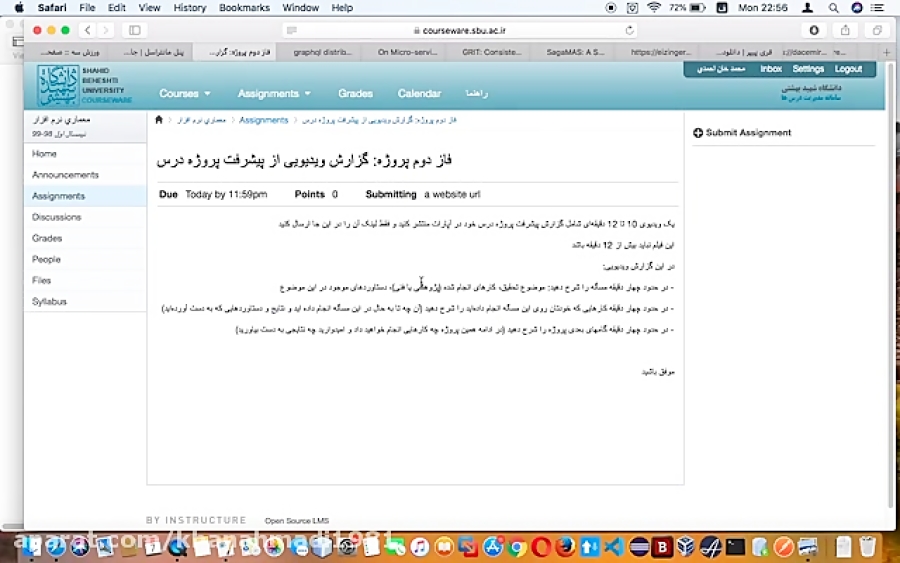Click the courseware.sbu.ac.ir address bar
900x563 pixels.
(462, 30)
